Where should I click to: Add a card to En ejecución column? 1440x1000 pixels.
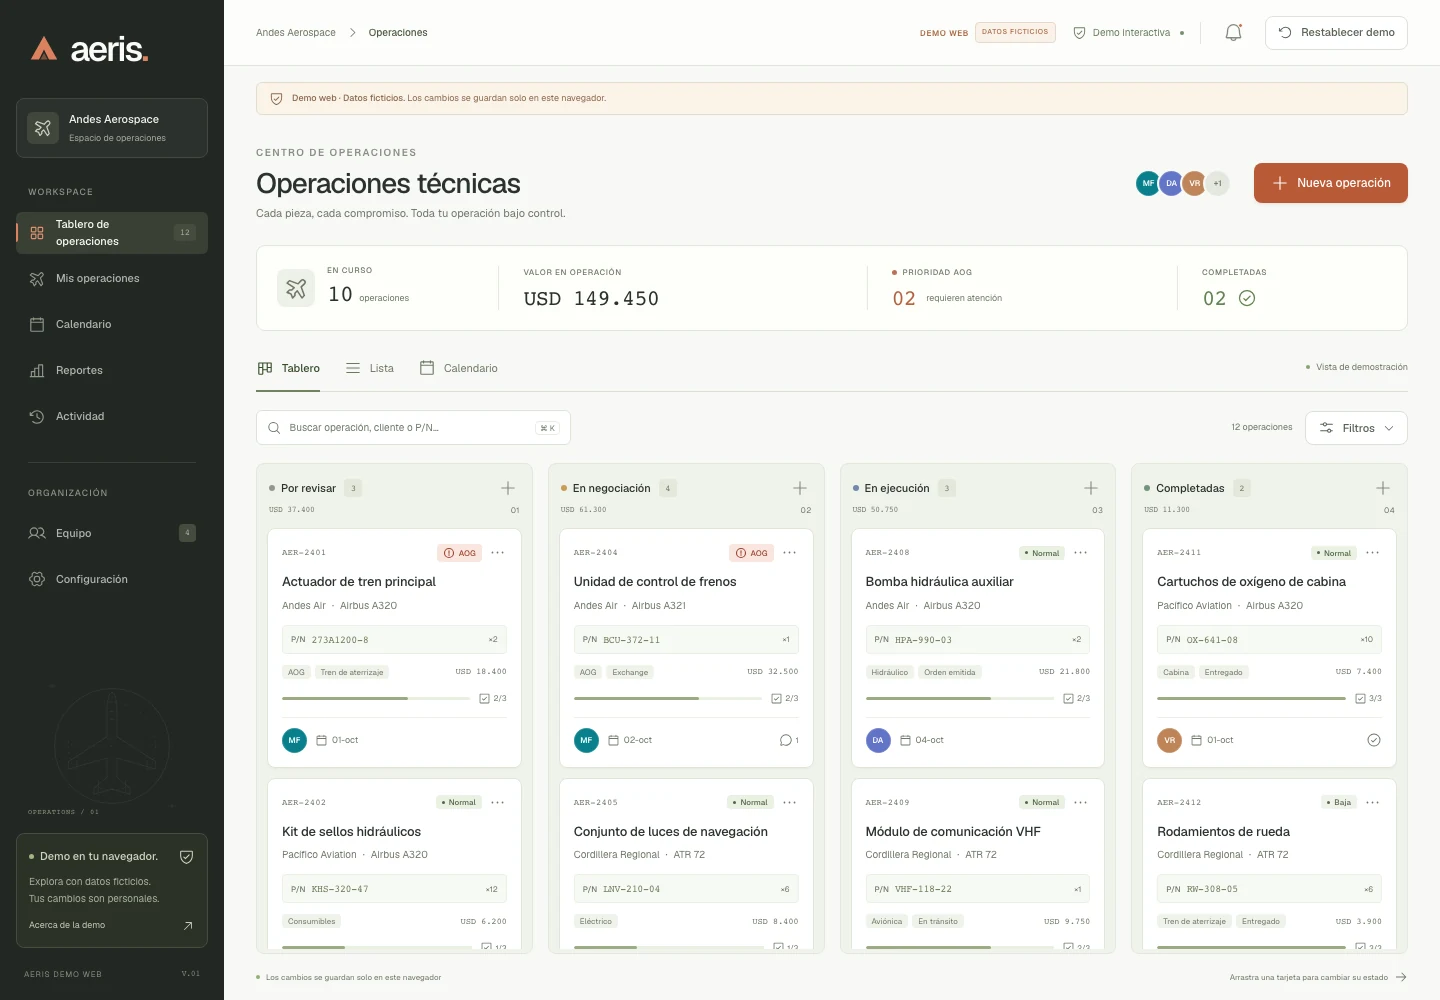(x=1091, y=488)
